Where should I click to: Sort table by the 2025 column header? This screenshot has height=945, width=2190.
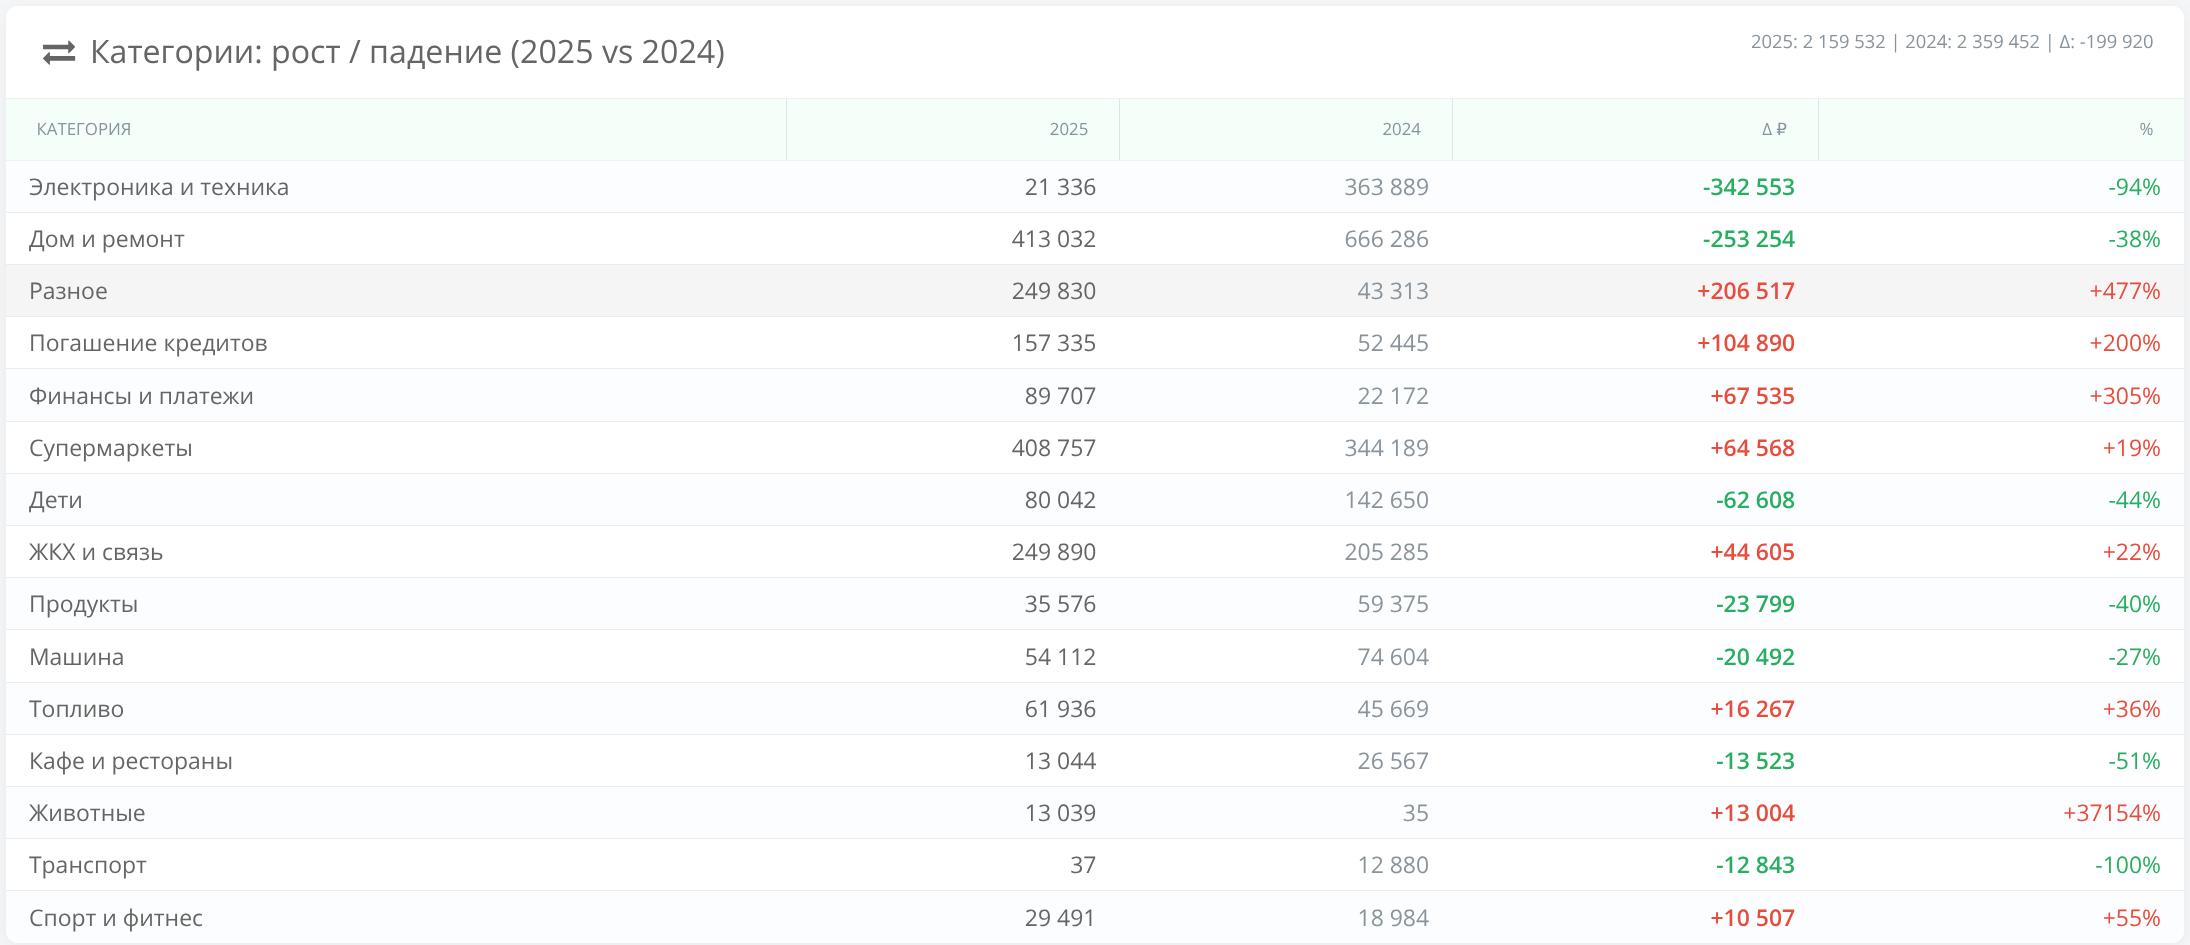coord(1068,129)
